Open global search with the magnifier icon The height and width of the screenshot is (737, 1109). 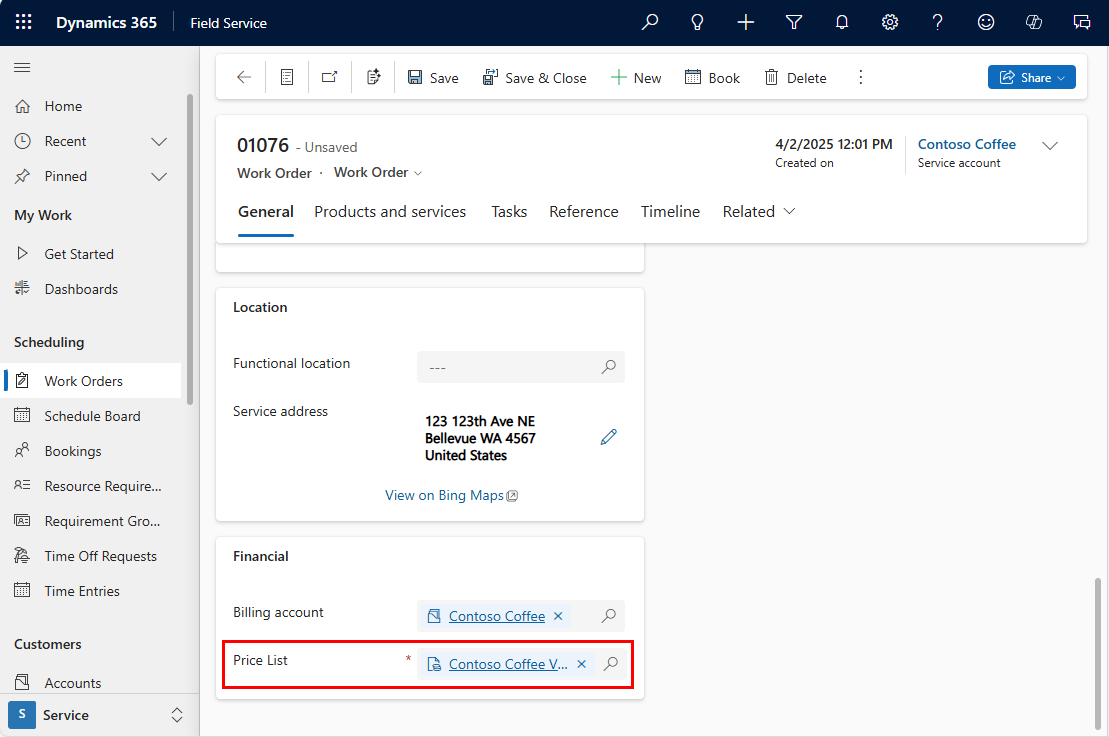pos(649,21)
